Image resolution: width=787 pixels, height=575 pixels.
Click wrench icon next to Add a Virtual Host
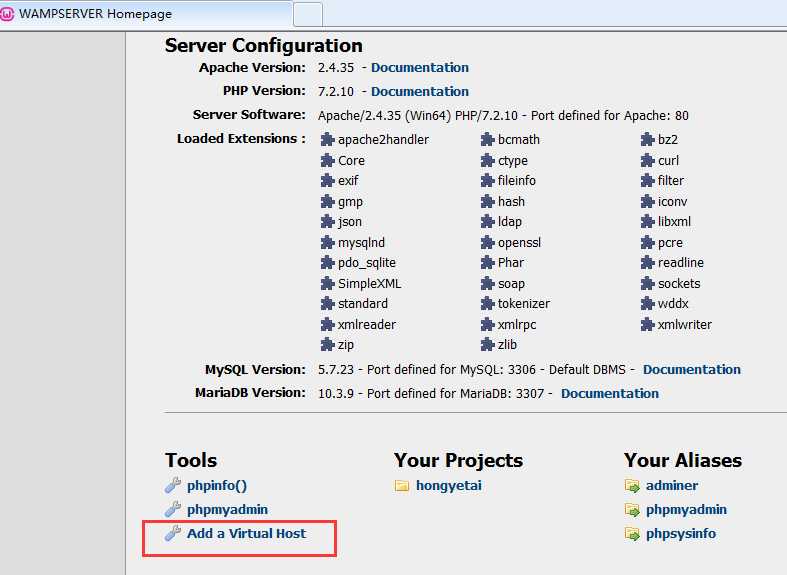click(173, 533)
